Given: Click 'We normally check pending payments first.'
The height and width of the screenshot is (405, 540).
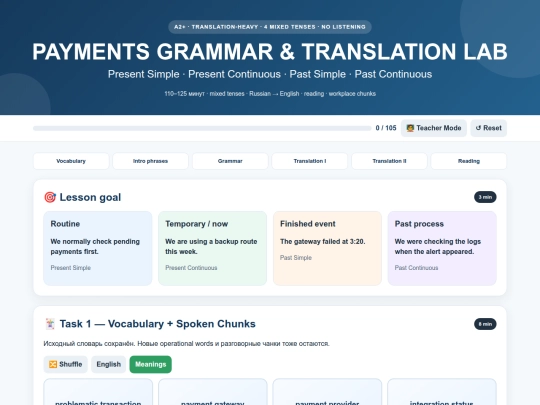Looking at the screenshot, I should point(95,247).
